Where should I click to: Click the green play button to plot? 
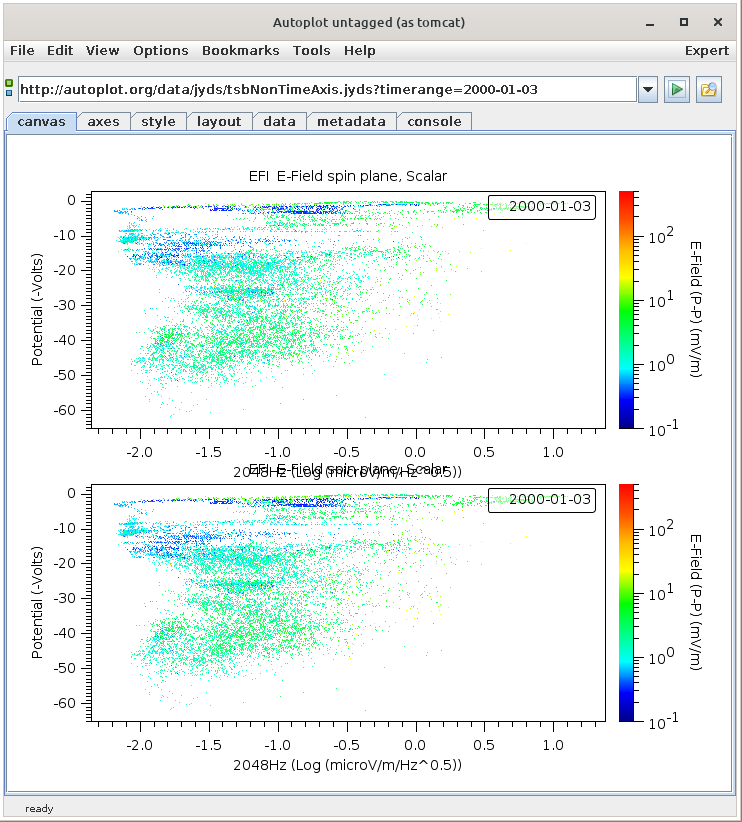(x=677, y=89)
